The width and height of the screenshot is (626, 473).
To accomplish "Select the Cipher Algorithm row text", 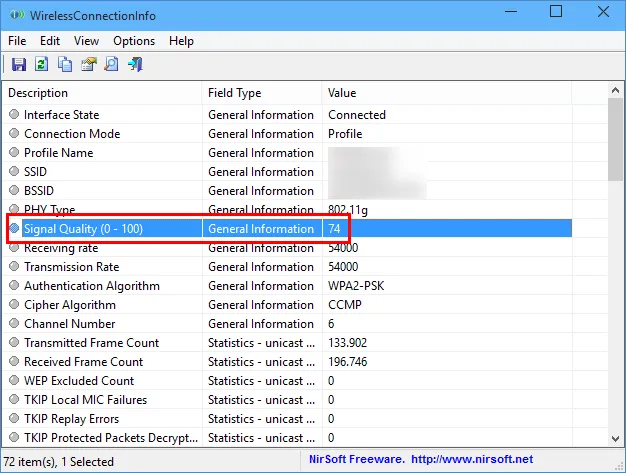I will [70, 305].
